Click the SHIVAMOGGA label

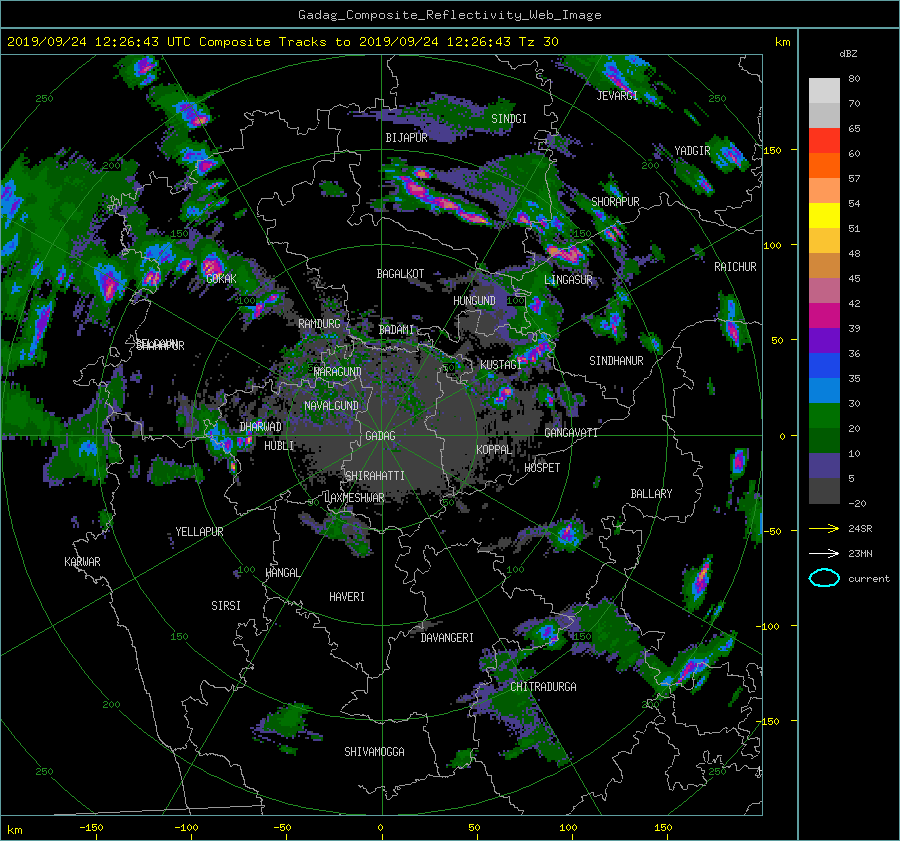coord(374,752)
